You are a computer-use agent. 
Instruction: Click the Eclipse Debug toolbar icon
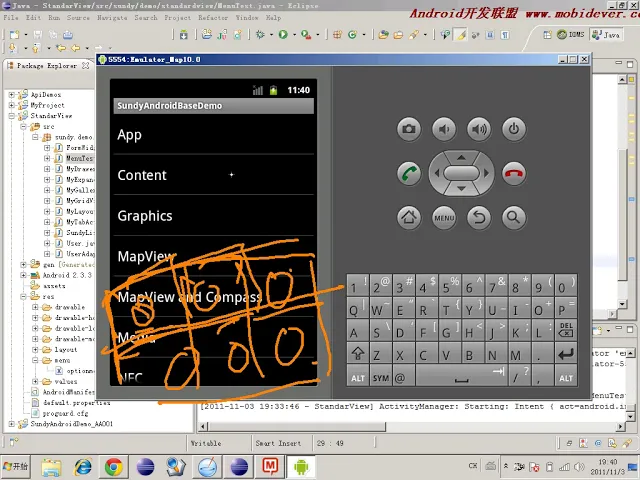[260, 35]
